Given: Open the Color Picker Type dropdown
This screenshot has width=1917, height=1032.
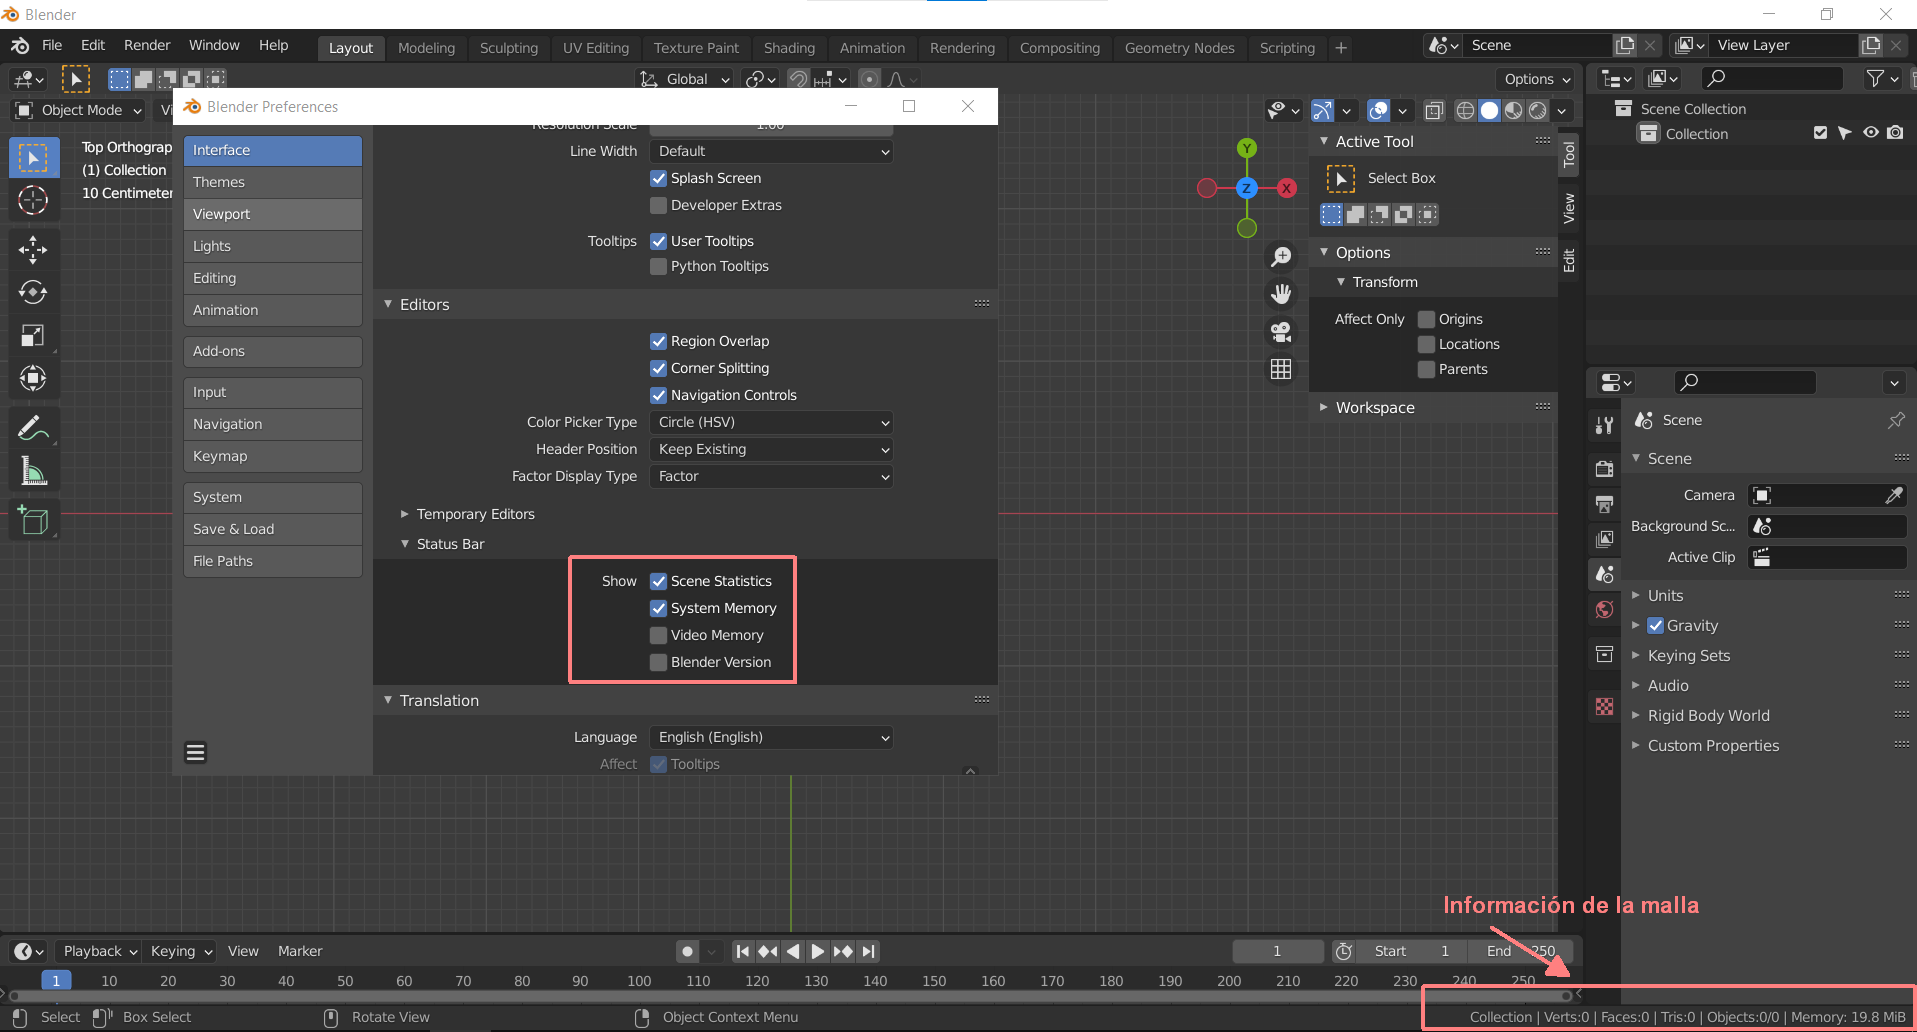Looking at the screenshot, I should point(771,422).
